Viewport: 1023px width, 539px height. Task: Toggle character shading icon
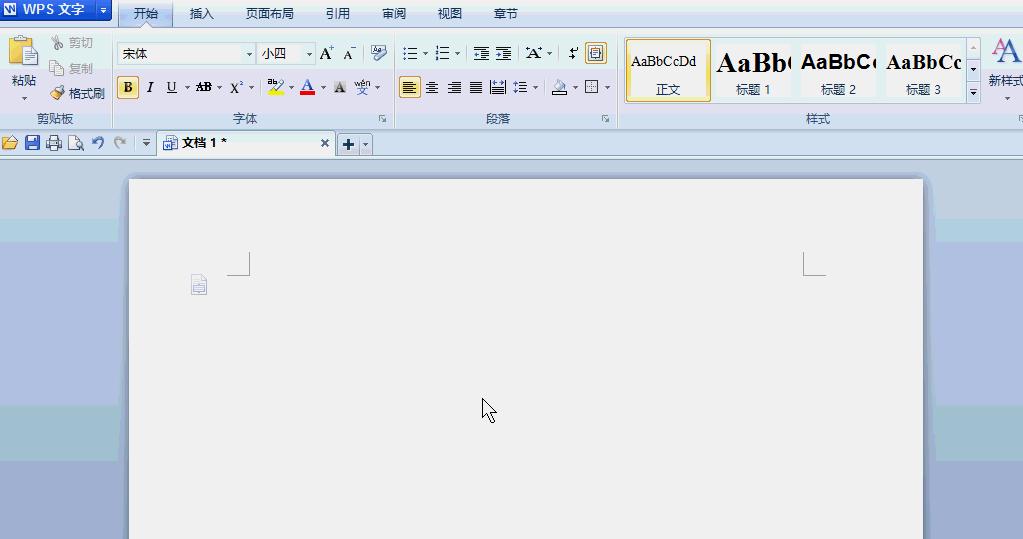click(340, 87)
